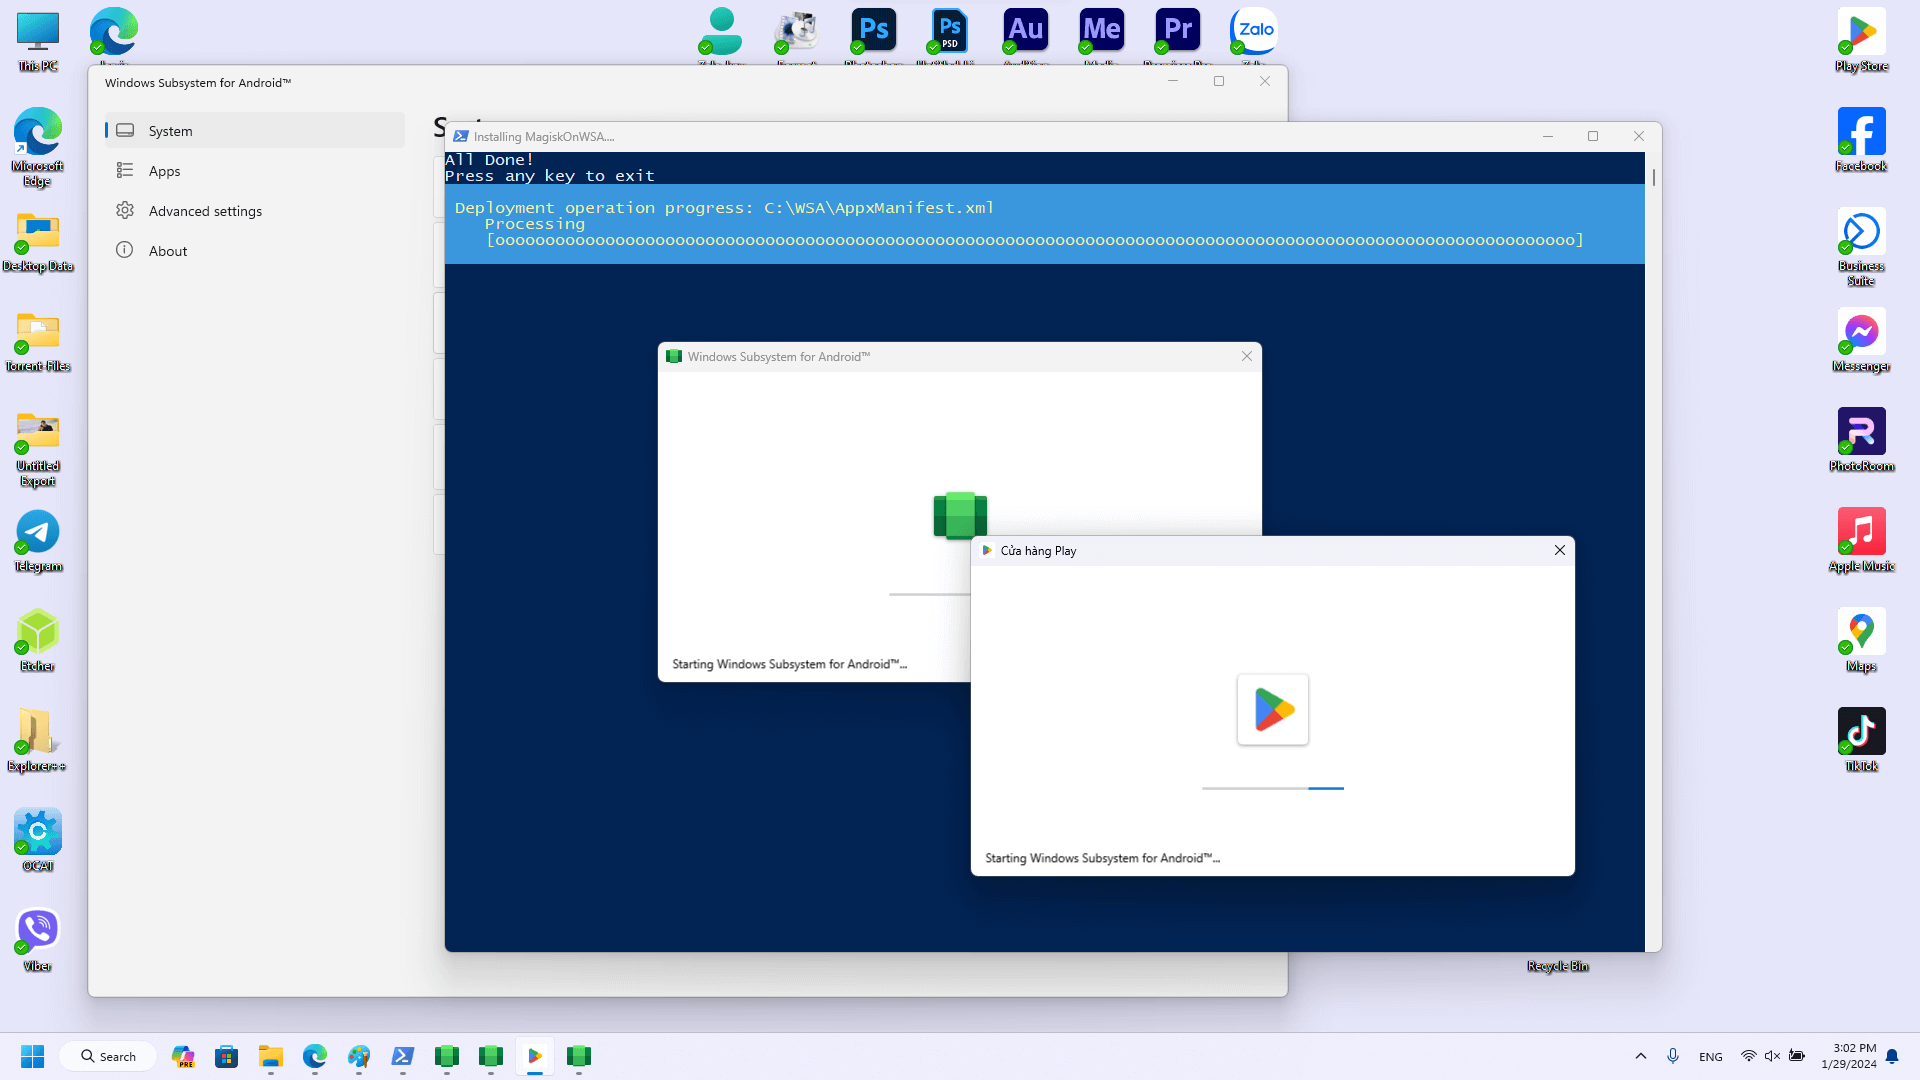Screen dimensions: 1920x1080
Task: Open Wi-Fi network tray icon
Action: 1748,1056
